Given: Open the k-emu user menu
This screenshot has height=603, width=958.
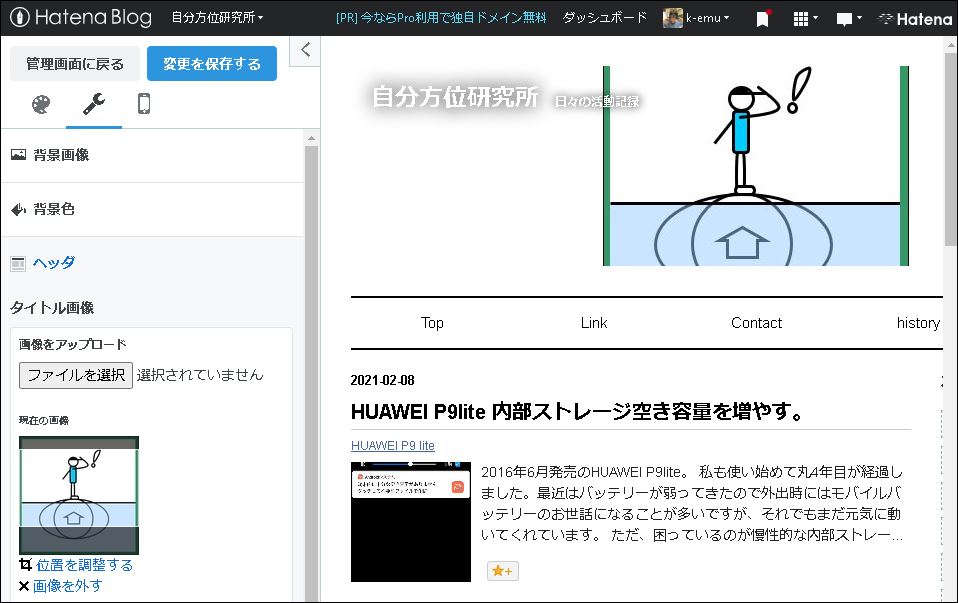Looking at the screenshot, I should click(707, 18).
